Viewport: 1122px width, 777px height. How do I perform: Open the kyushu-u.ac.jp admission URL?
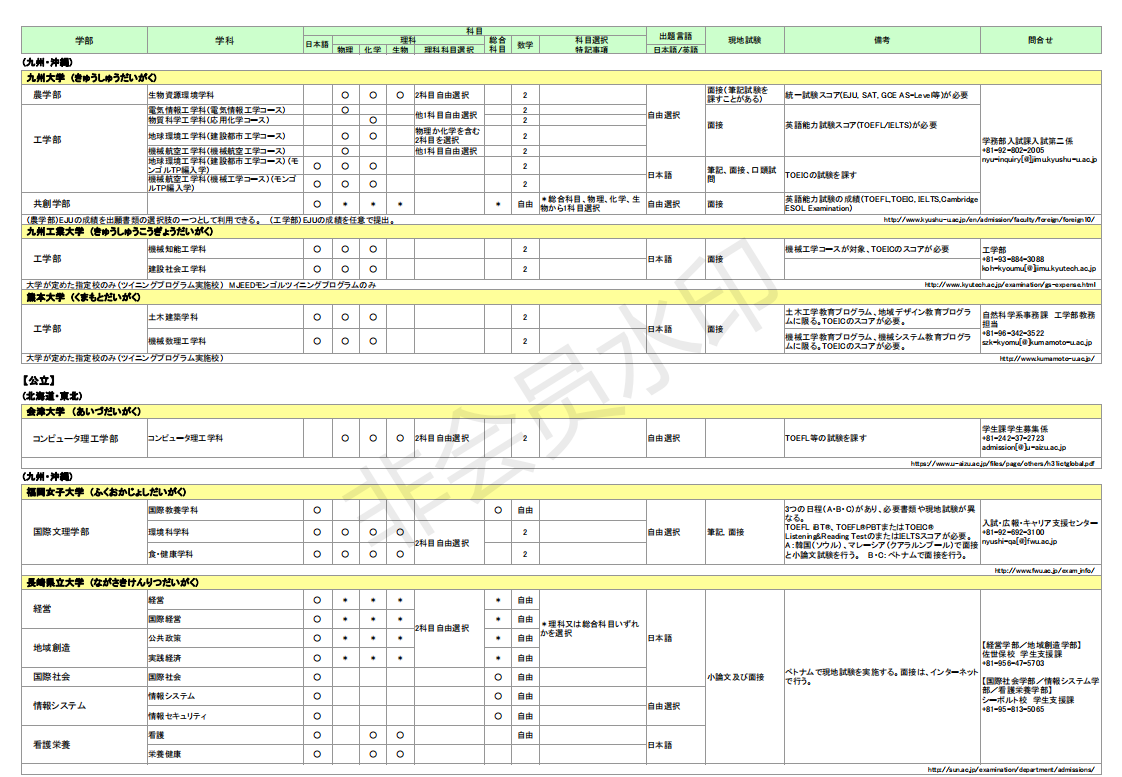point(988,220)
